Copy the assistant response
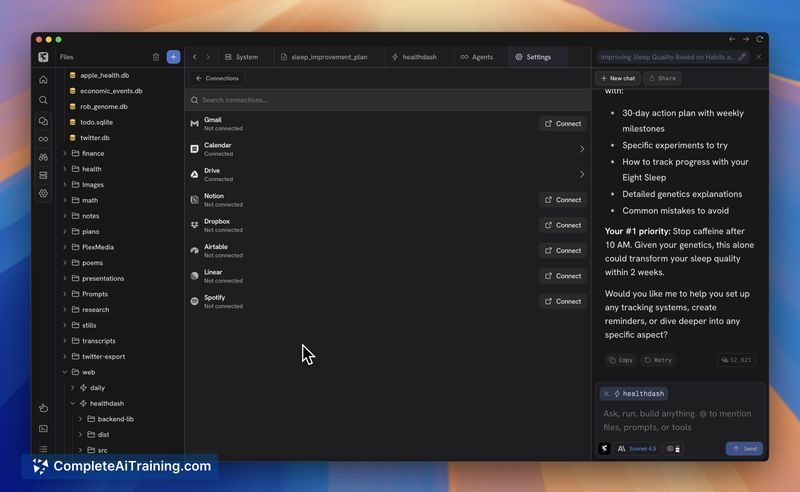This screenshot has height=492, width=800. (621, 360)
